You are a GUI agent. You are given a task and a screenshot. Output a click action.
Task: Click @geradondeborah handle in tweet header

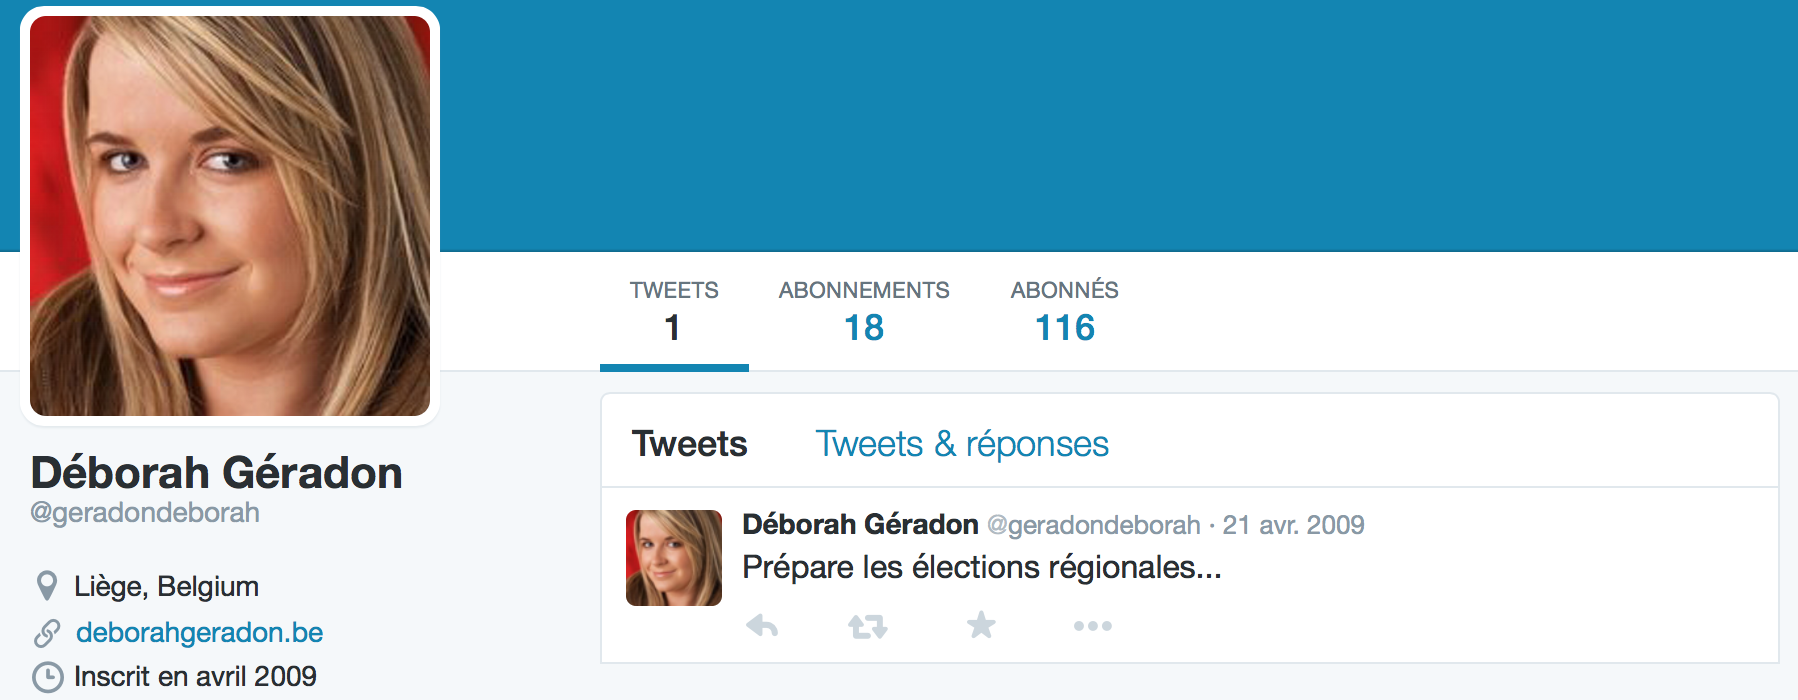[x=1094, y=525]
